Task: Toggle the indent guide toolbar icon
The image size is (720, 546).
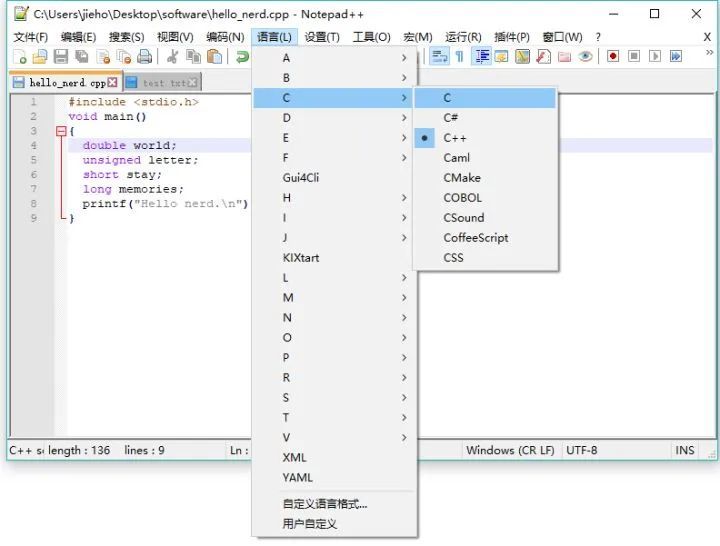Action: click(482, 56)
